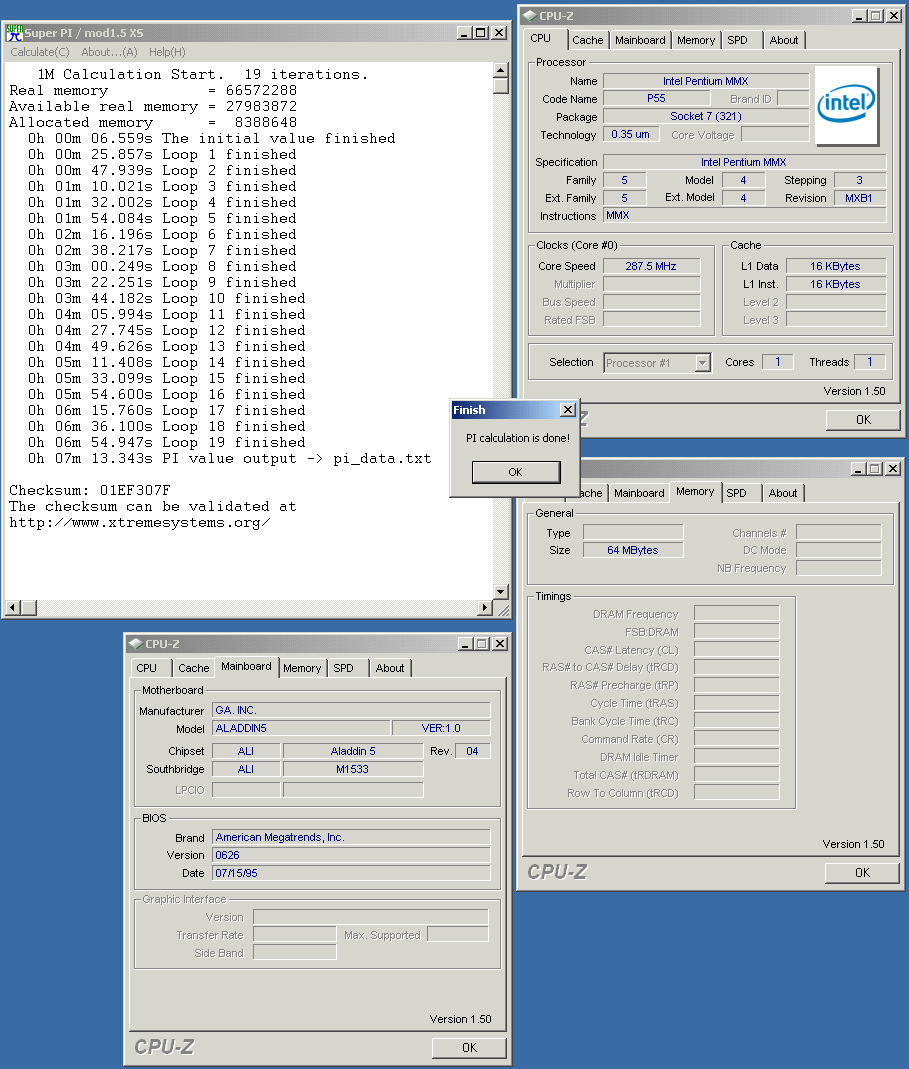Switch to Mainboard tab in top CPU-Z window
Screen dimensions: 909x1069
(x=640, y=40)
